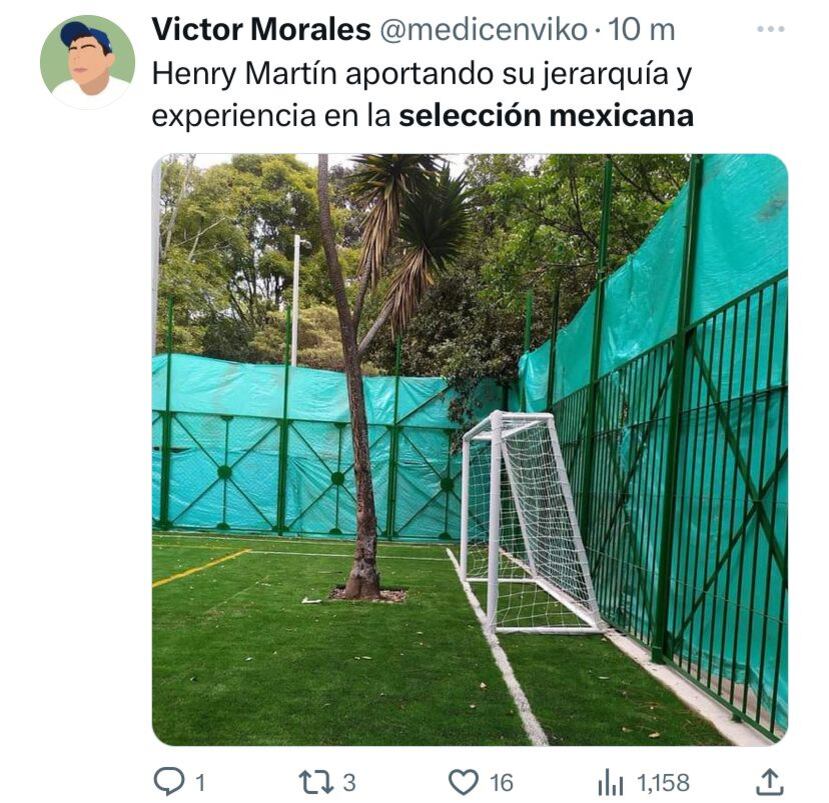Viewport: 829px width, 803px height.
Task: Open Victor Morales profile avatar
Action: click(88, 62)
